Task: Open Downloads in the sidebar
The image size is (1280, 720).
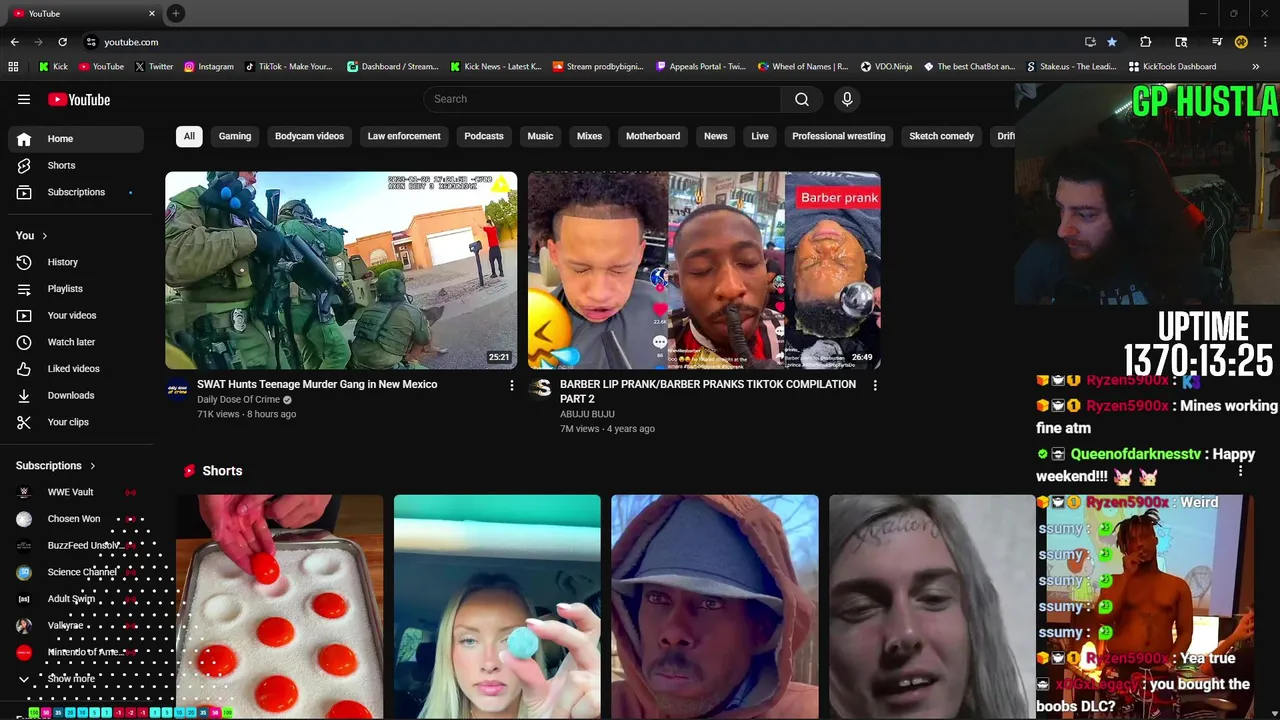Action: (76, 395)
